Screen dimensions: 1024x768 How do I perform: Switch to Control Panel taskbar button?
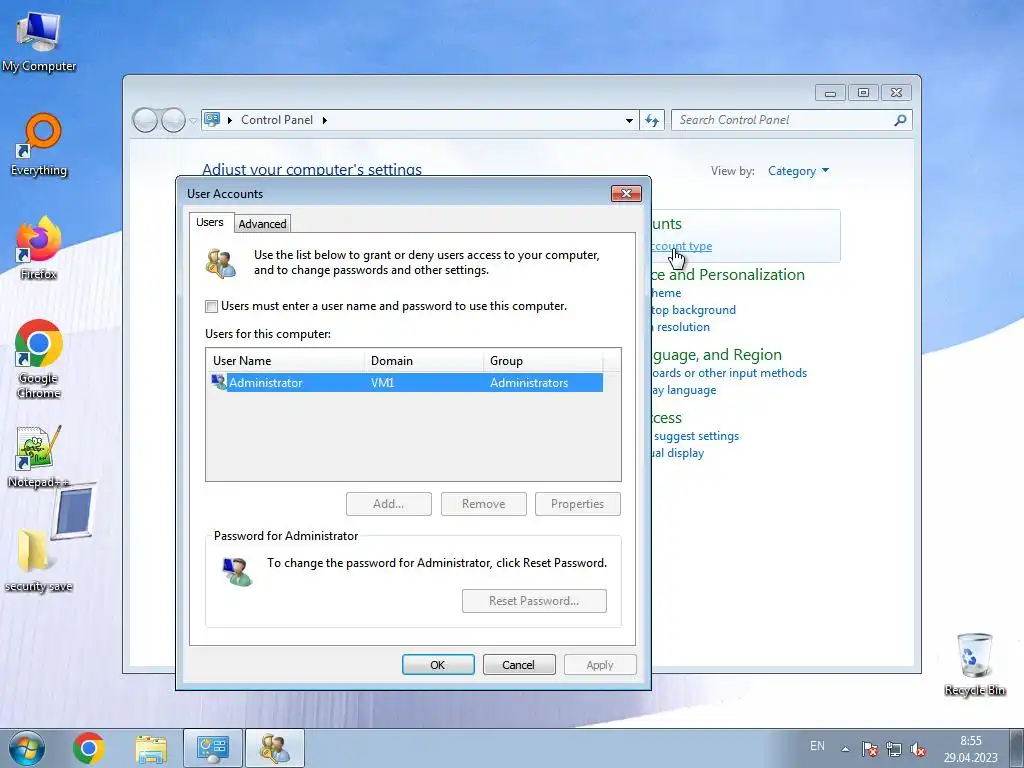[x=213, y=748]
